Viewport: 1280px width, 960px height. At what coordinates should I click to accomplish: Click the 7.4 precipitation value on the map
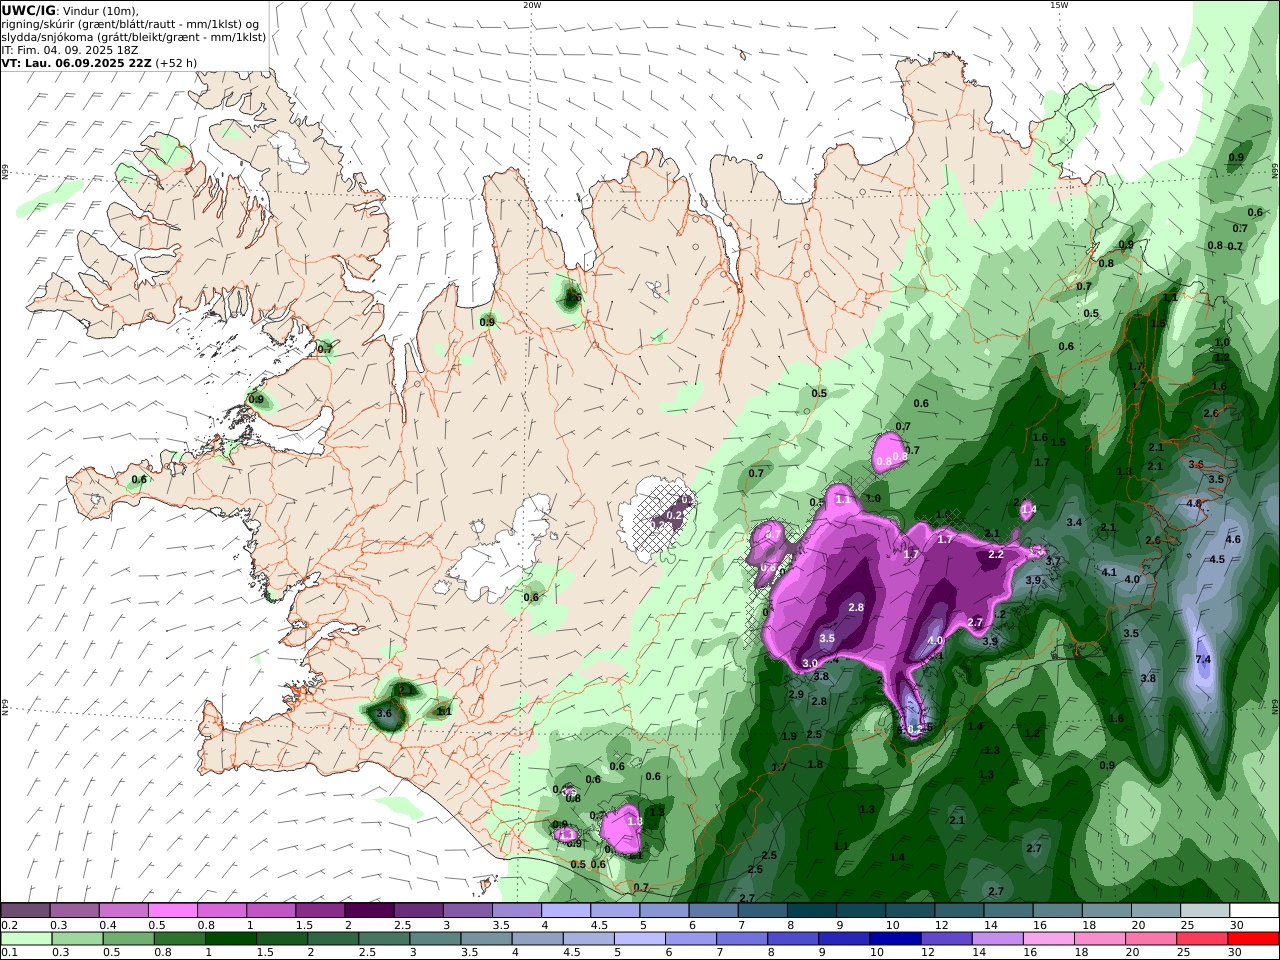pos(1203,659)
